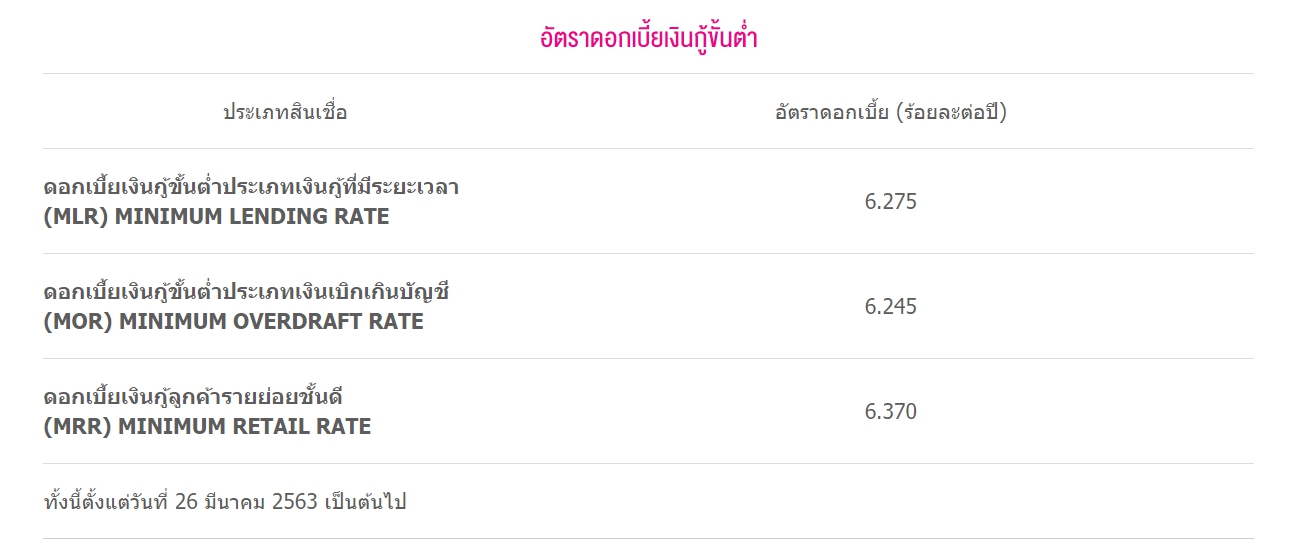Click the เป็นต้นไป text in the footer note
1293x546 pixels.
point(365,502)
